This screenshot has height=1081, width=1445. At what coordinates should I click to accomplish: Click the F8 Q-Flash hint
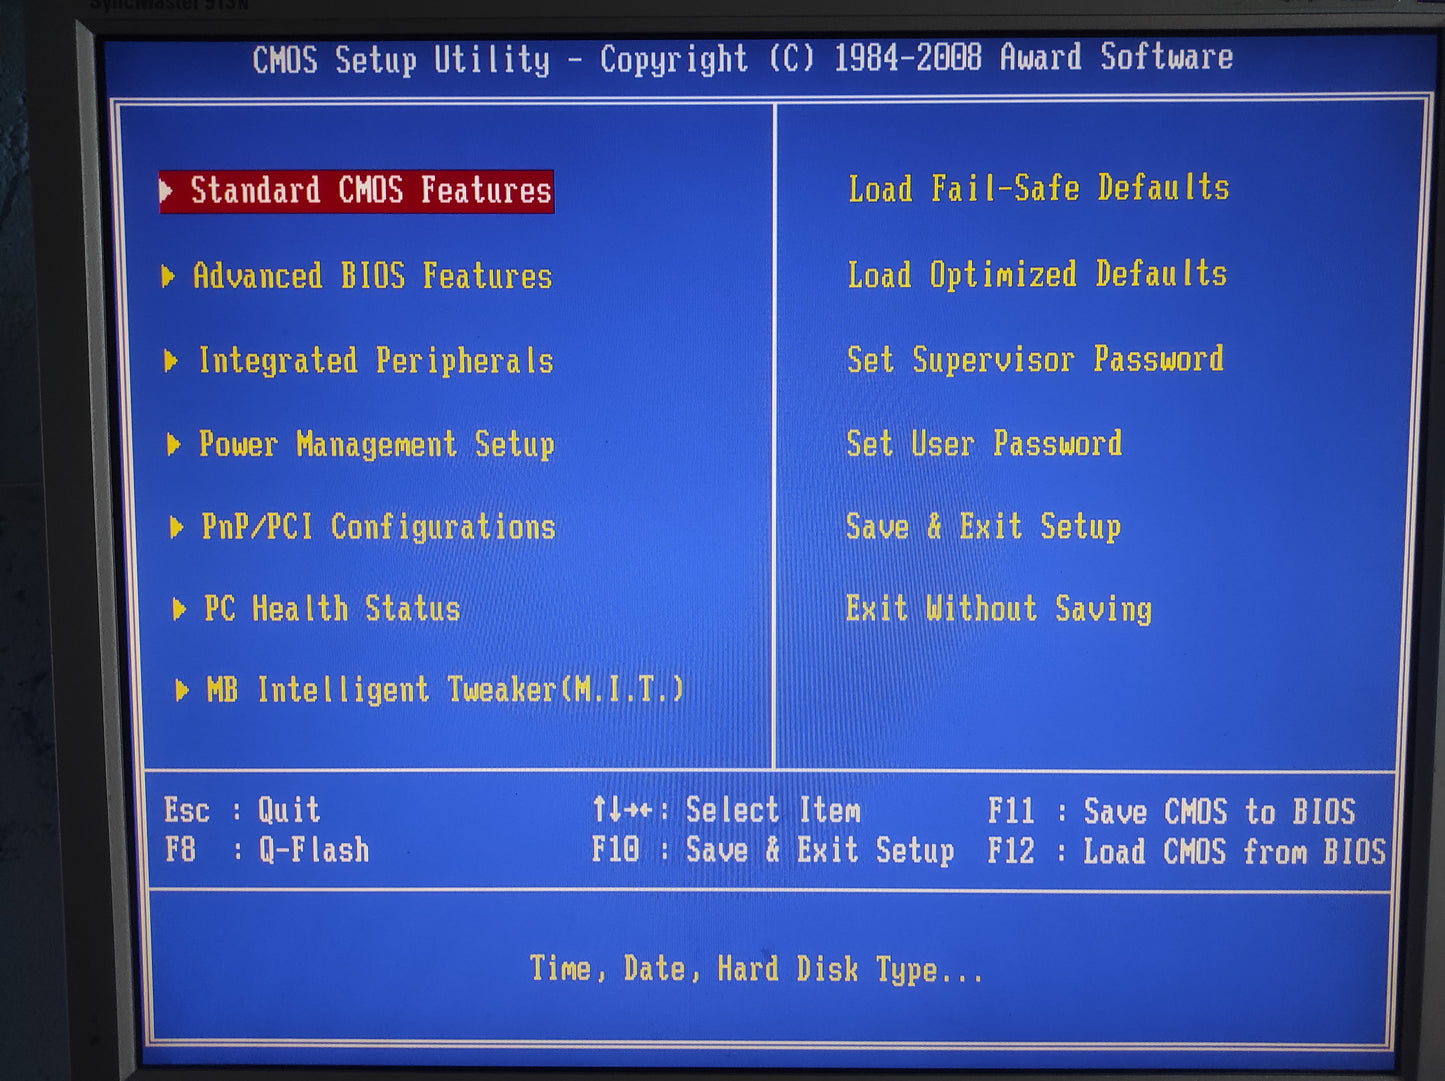[267, 850]
